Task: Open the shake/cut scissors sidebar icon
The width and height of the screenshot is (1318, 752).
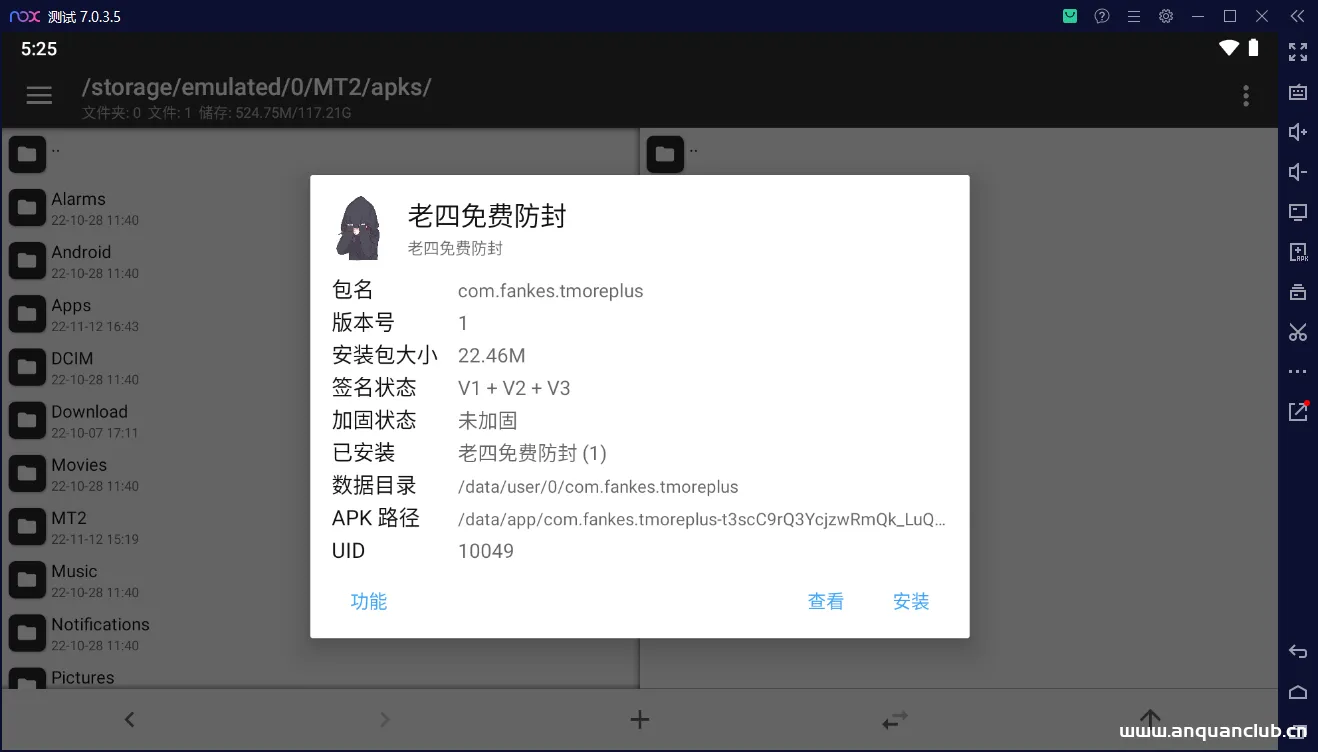Action: 1297,331
